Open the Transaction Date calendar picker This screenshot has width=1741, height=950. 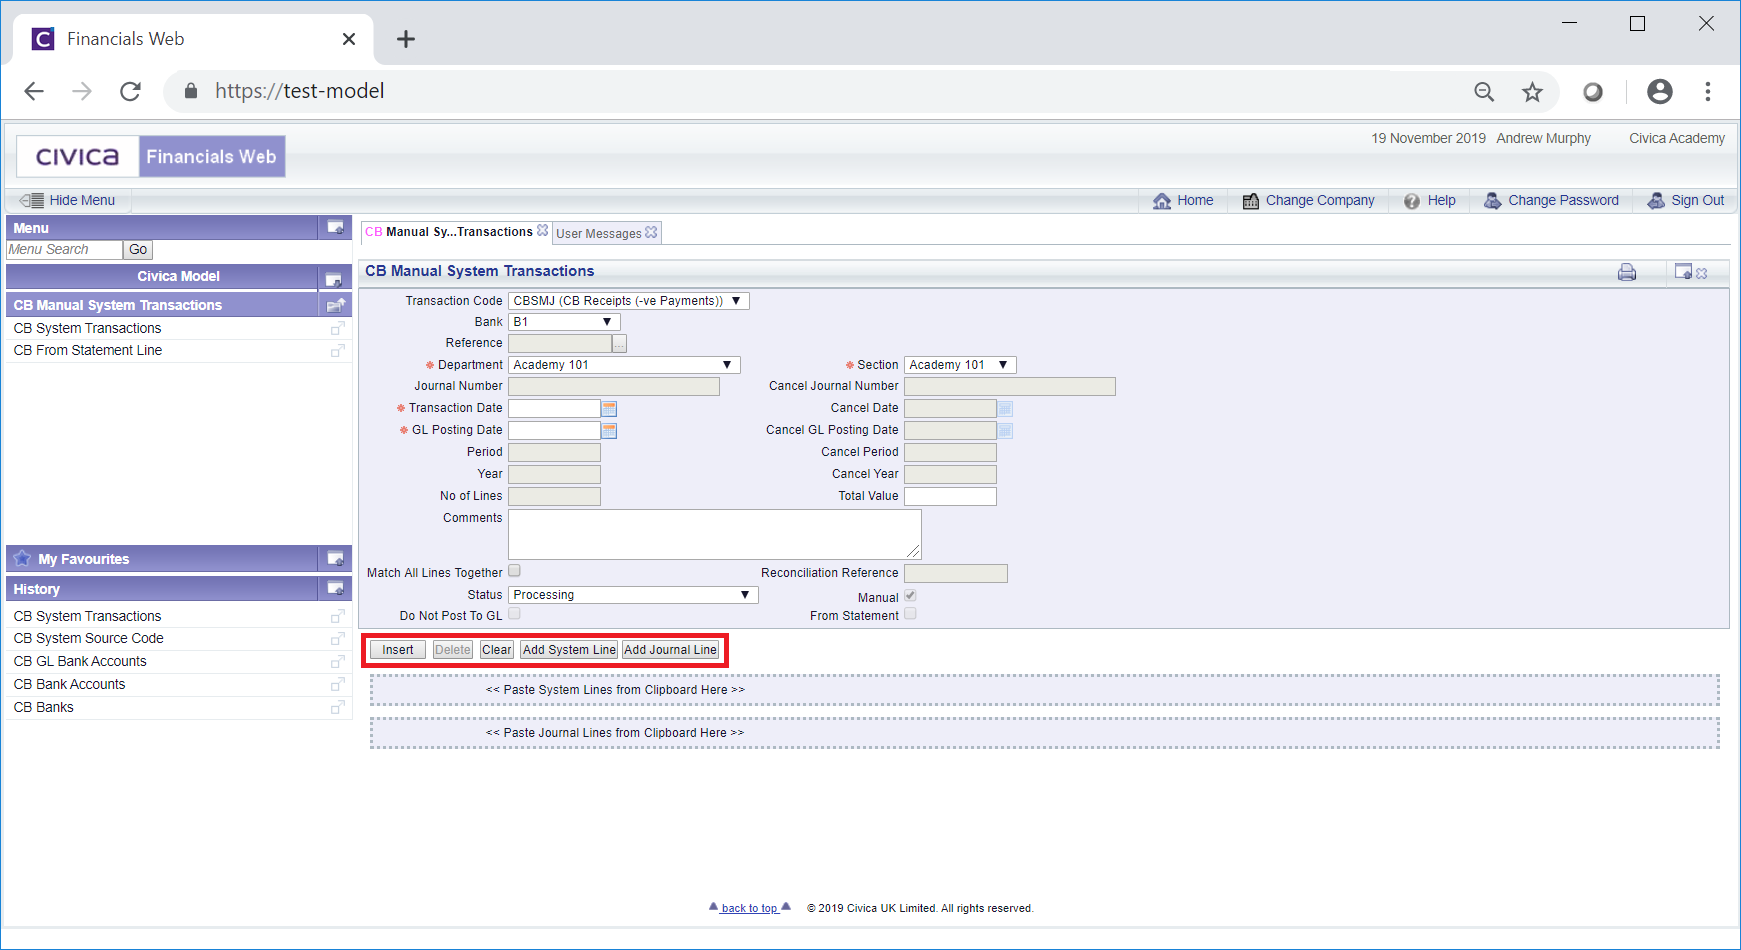tap(609, 409)
